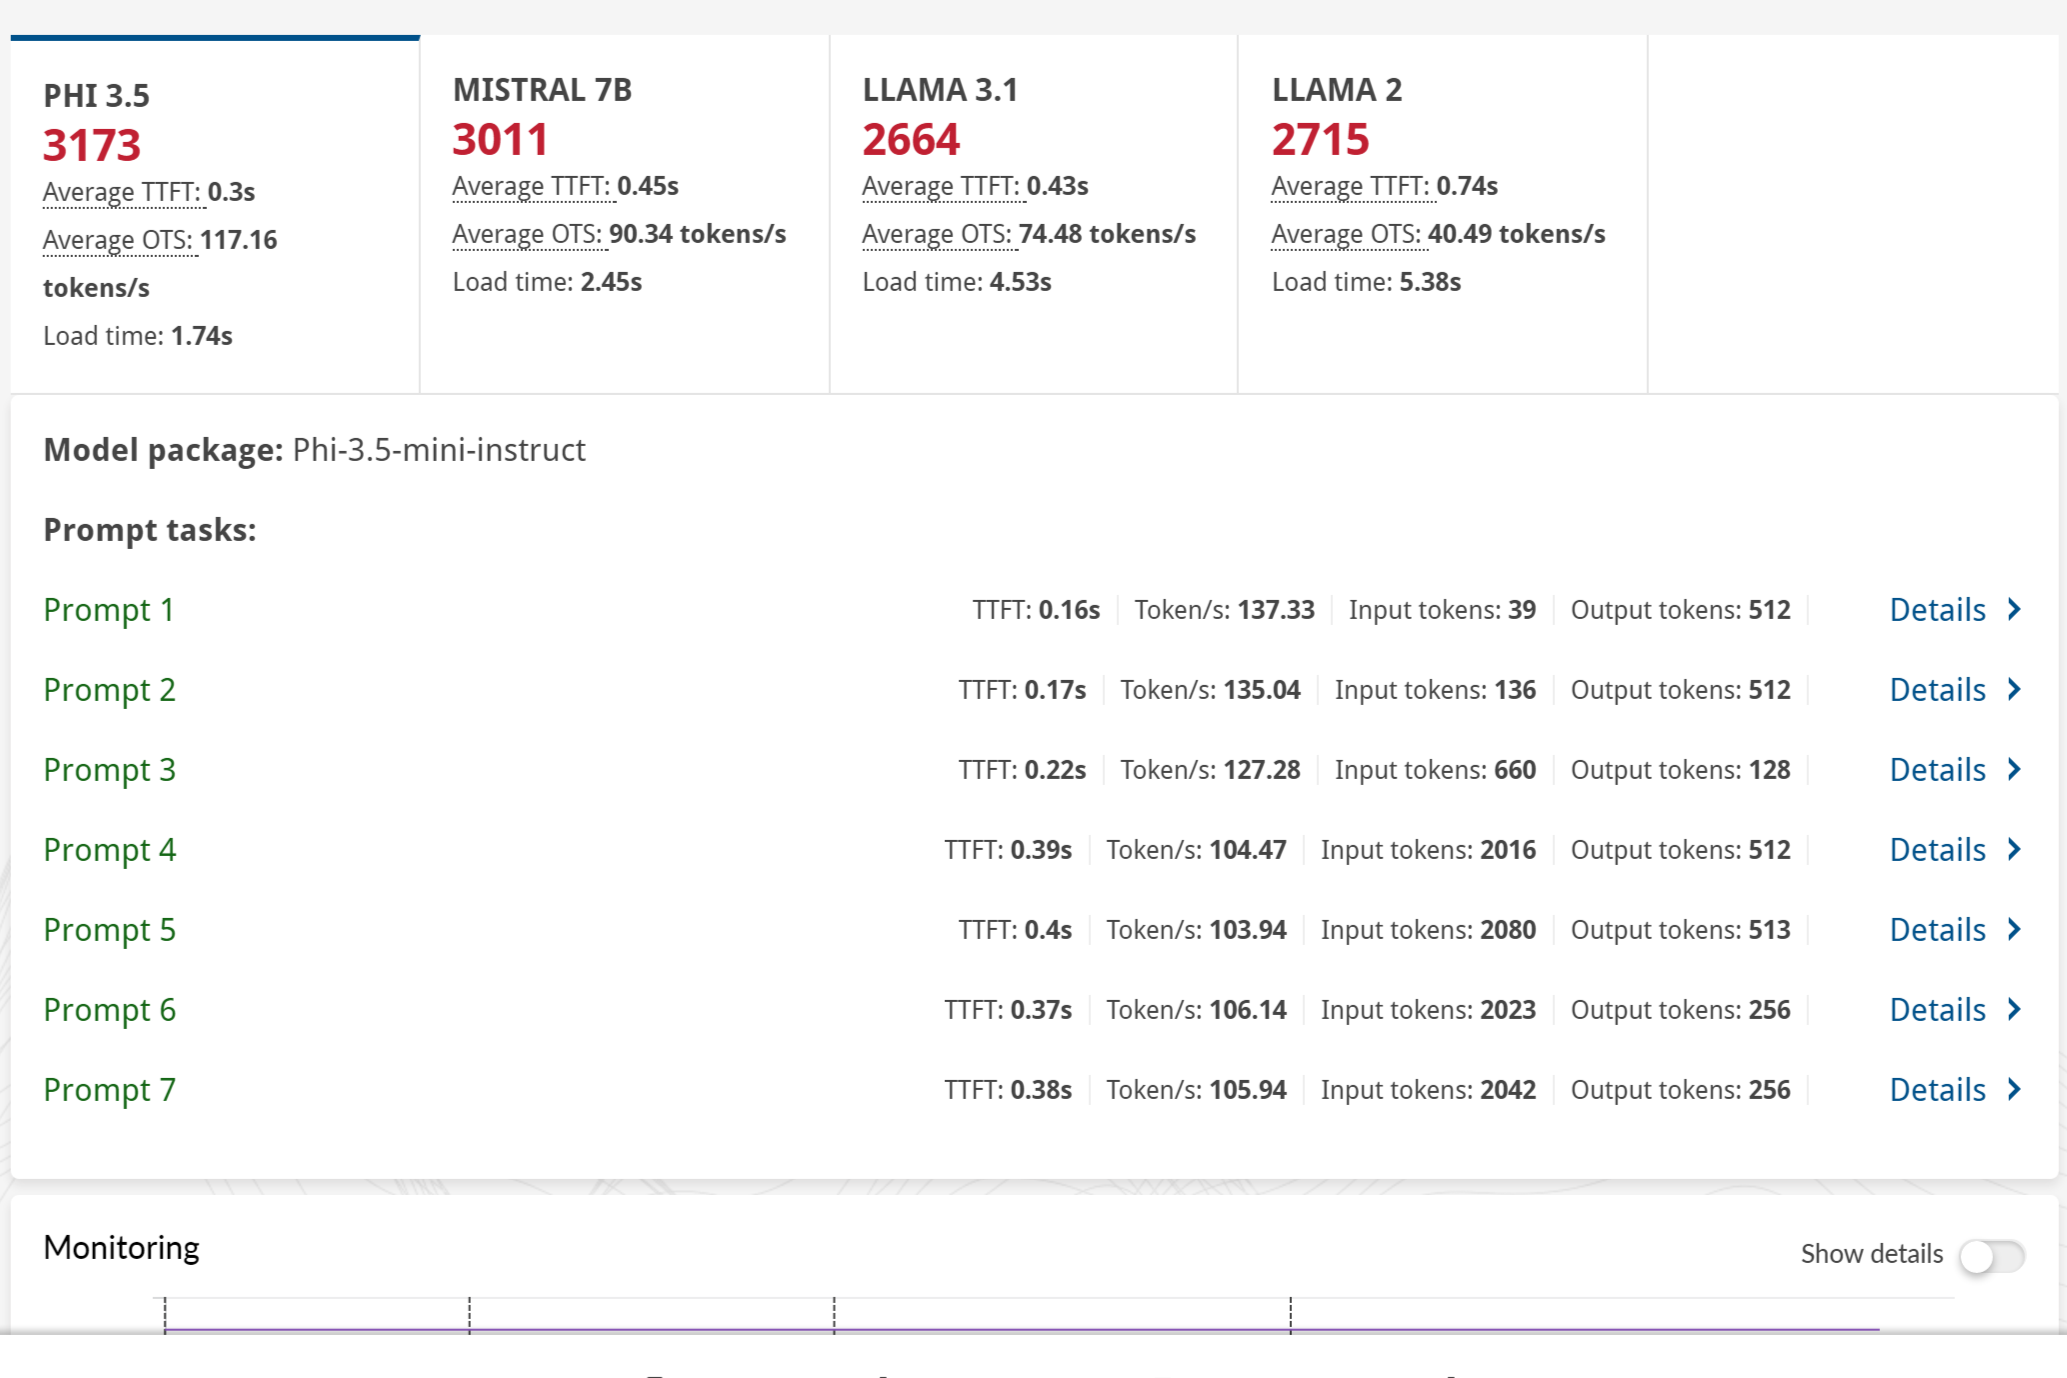Expand Prompt 3 details chevron arrow

pyautogui.click(x=2015, y=769)
